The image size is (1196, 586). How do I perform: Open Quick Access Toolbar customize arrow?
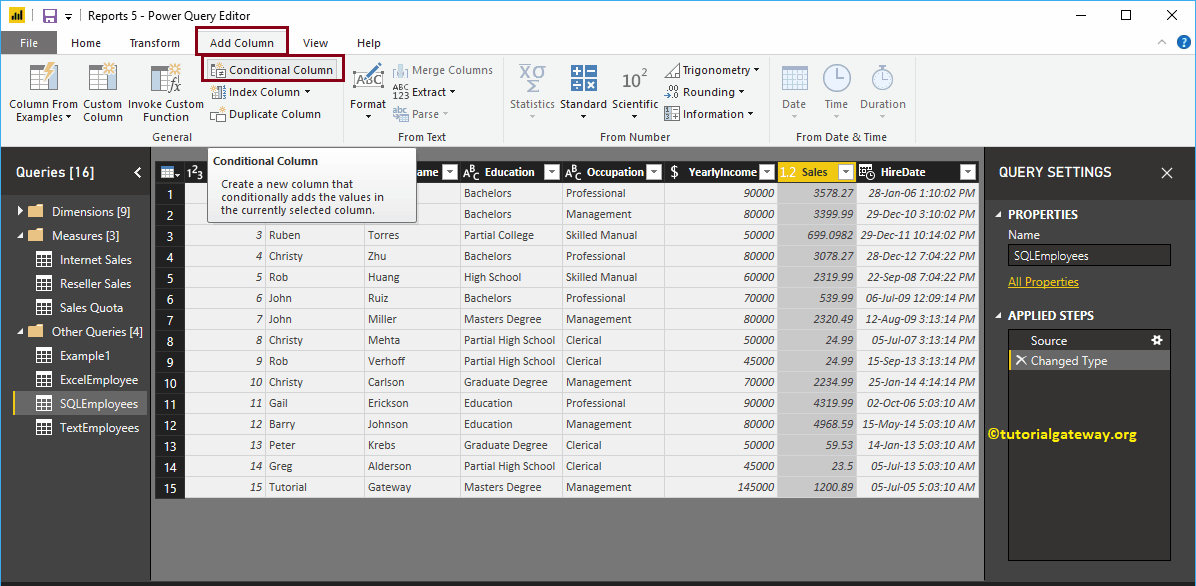pos(69,16)
